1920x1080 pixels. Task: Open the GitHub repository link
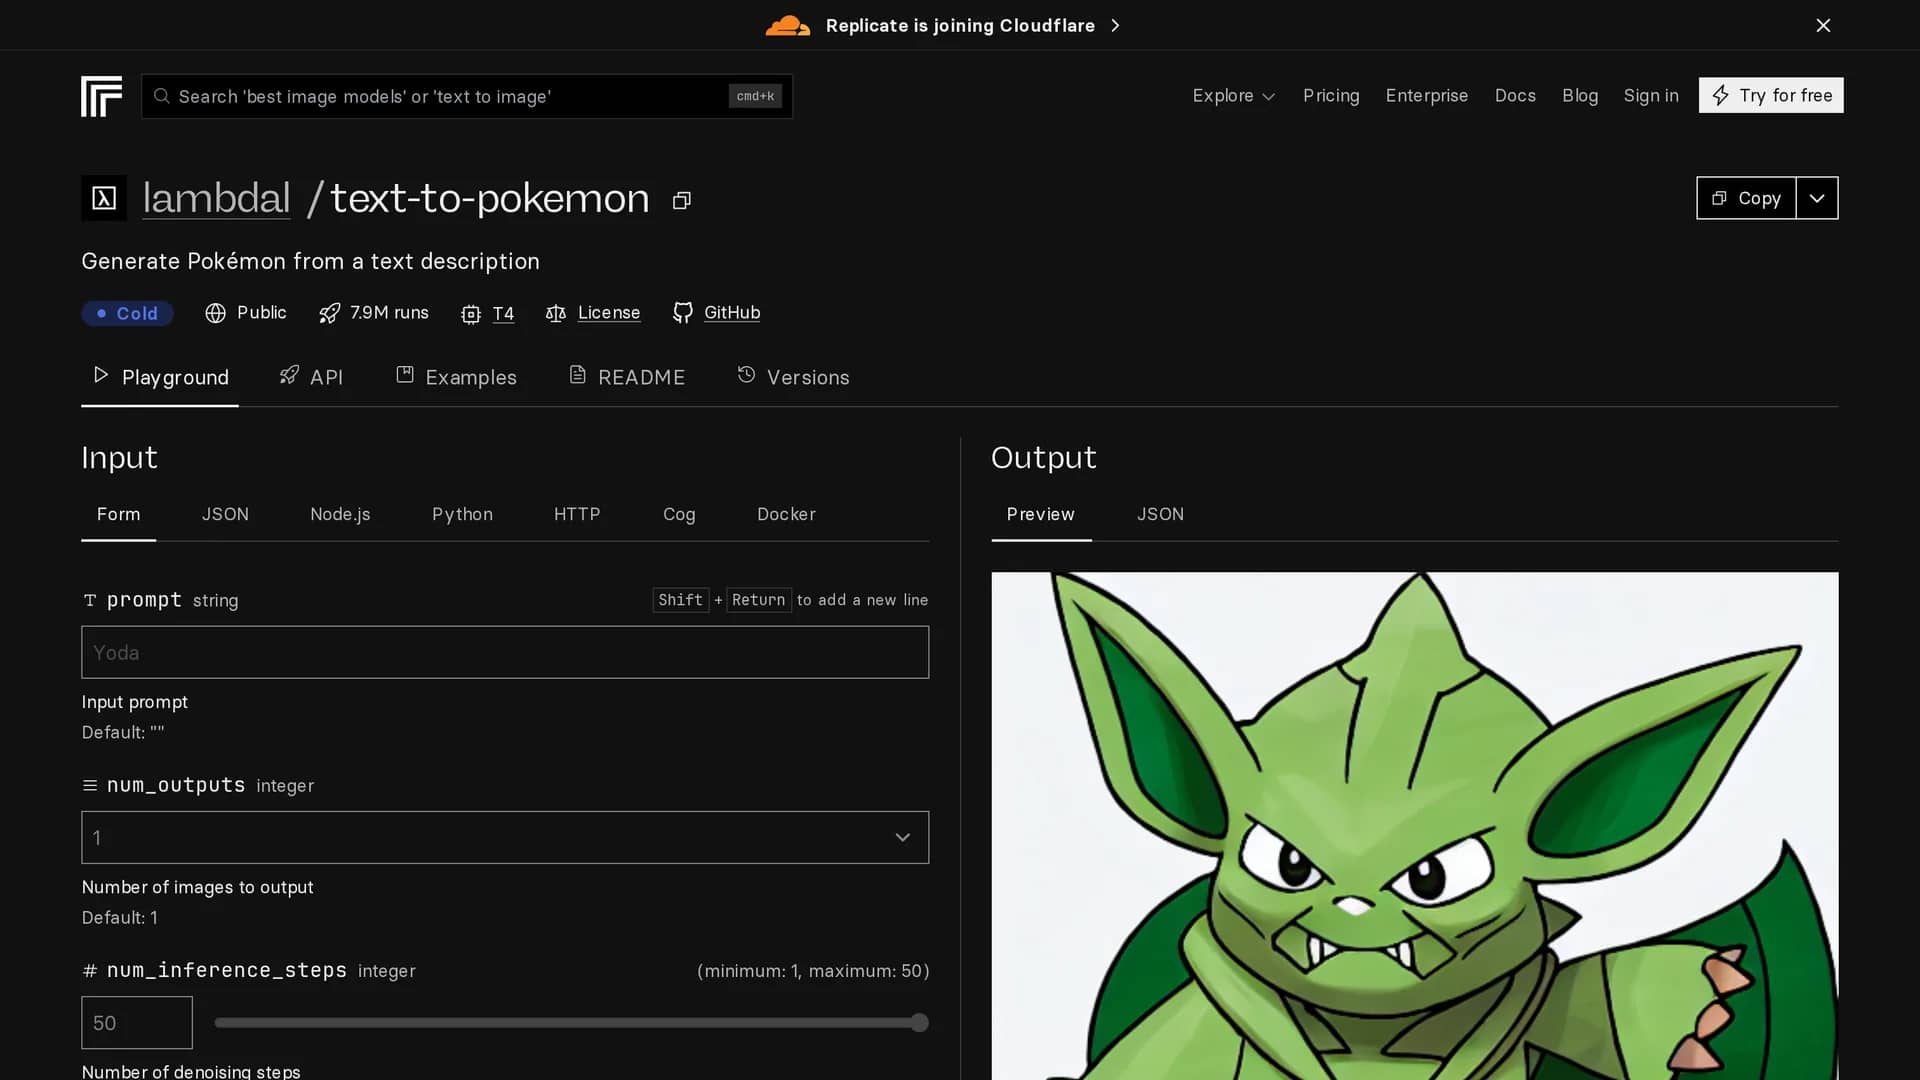732,313
